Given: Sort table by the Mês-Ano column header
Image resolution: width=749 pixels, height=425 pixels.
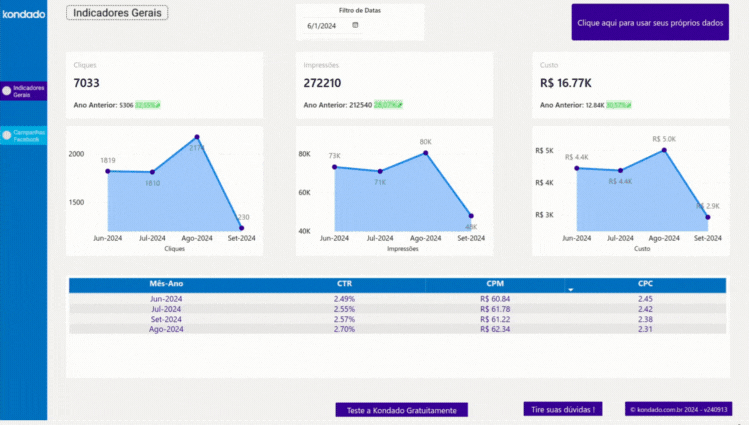Looking at the screenshot, I should [x=166, y=284].
